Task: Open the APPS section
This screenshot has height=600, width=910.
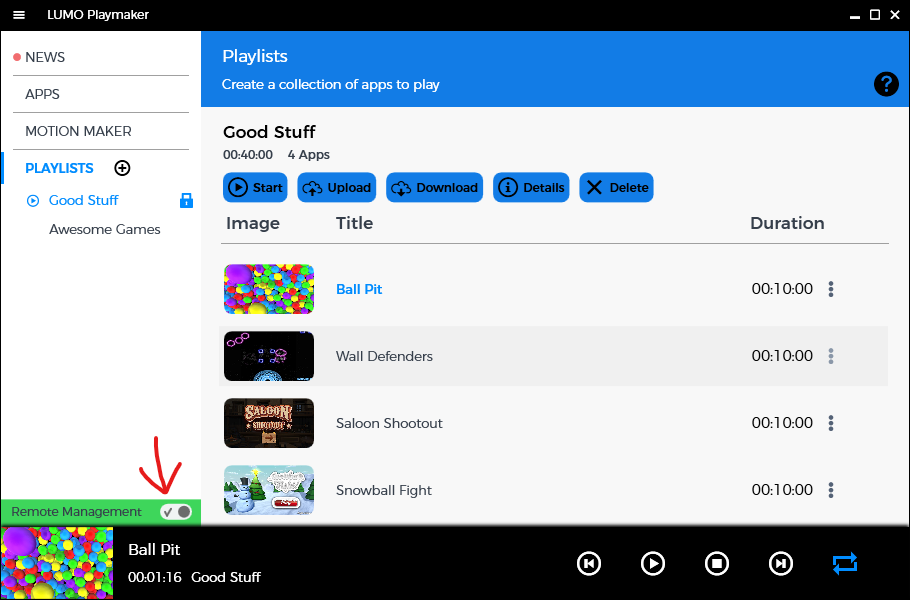Action: (x=42, y=95)
